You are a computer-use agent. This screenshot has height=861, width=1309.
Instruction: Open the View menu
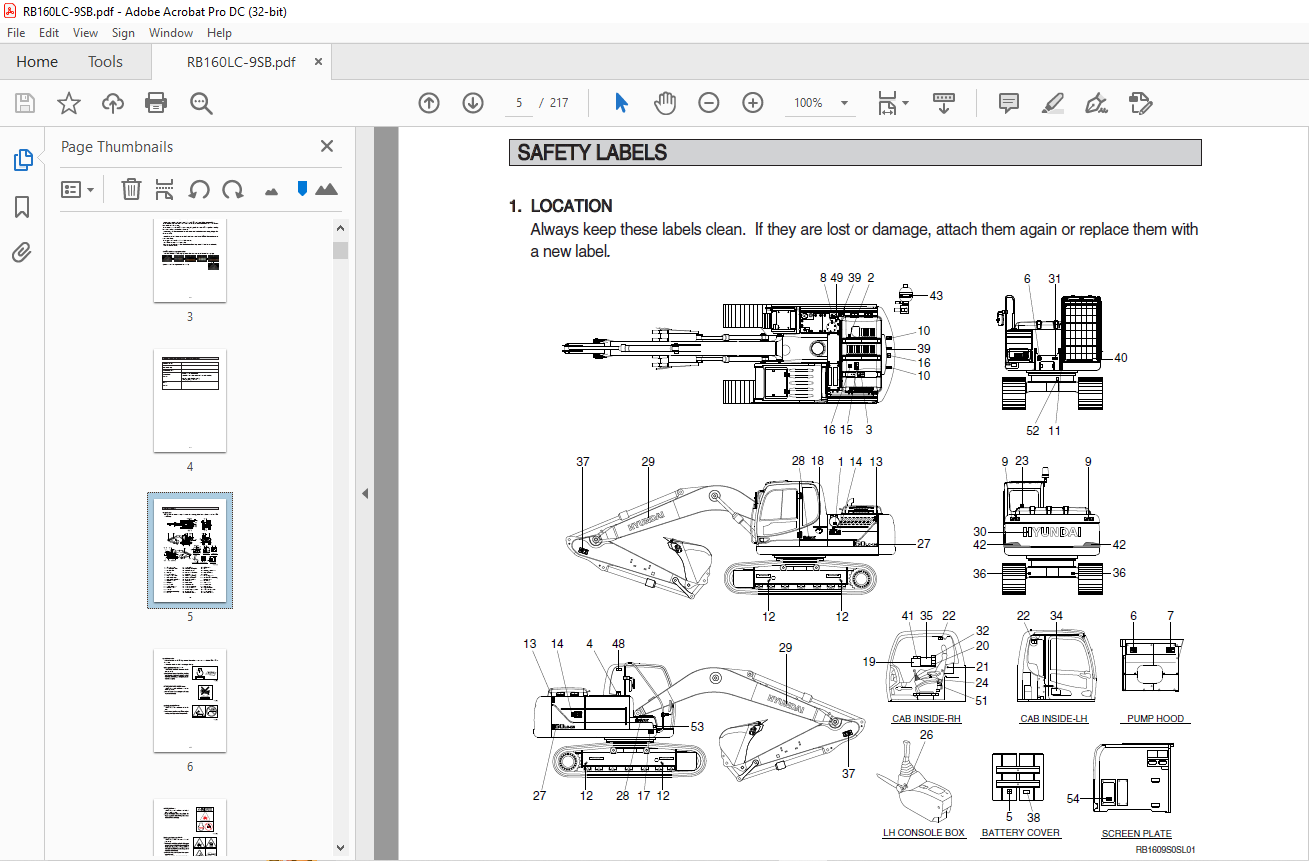click(86, 33)
